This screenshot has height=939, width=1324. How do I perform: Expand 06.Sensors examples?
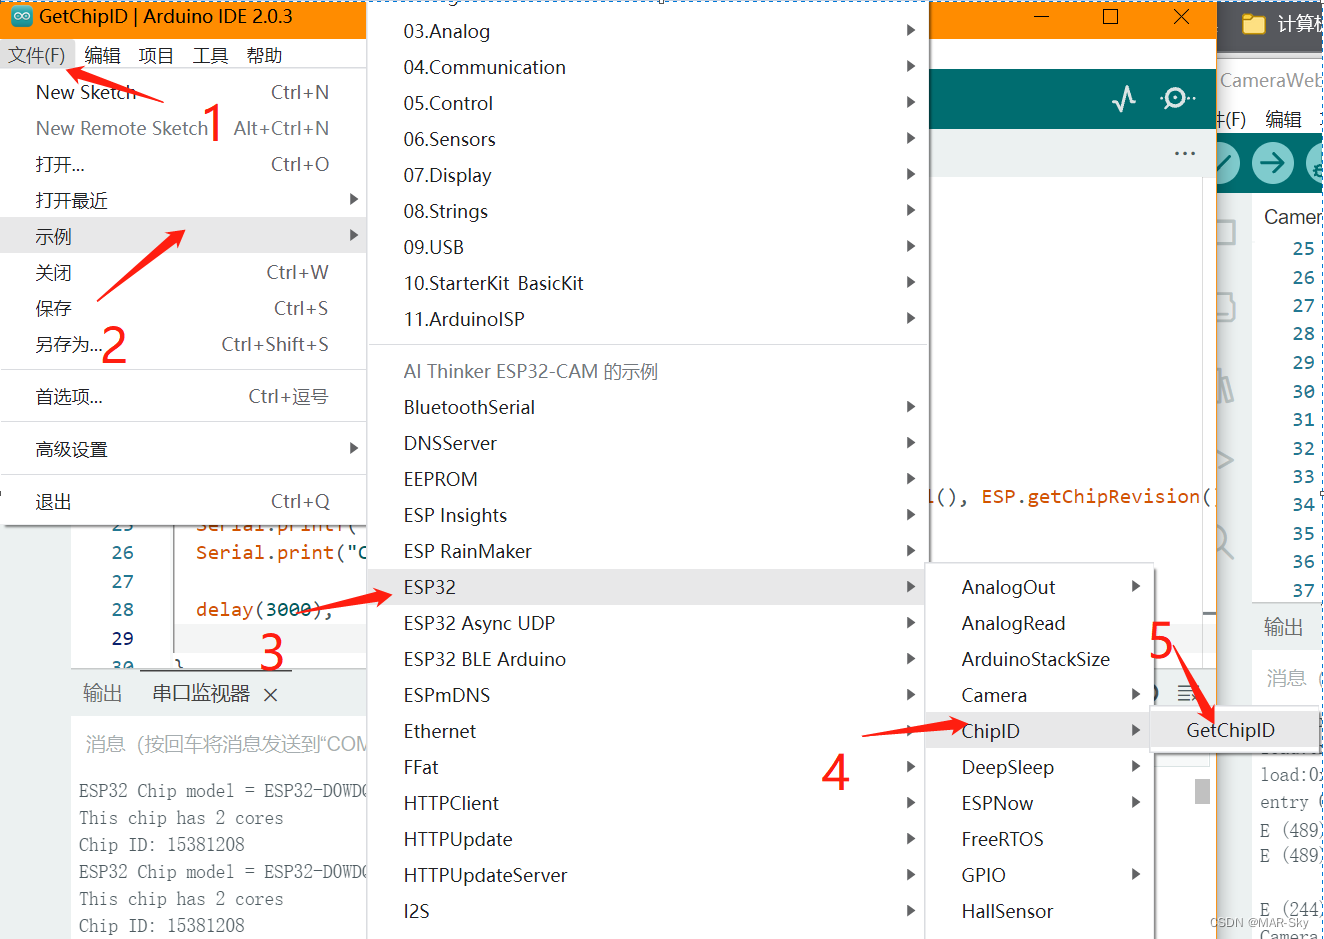(648, 139)
